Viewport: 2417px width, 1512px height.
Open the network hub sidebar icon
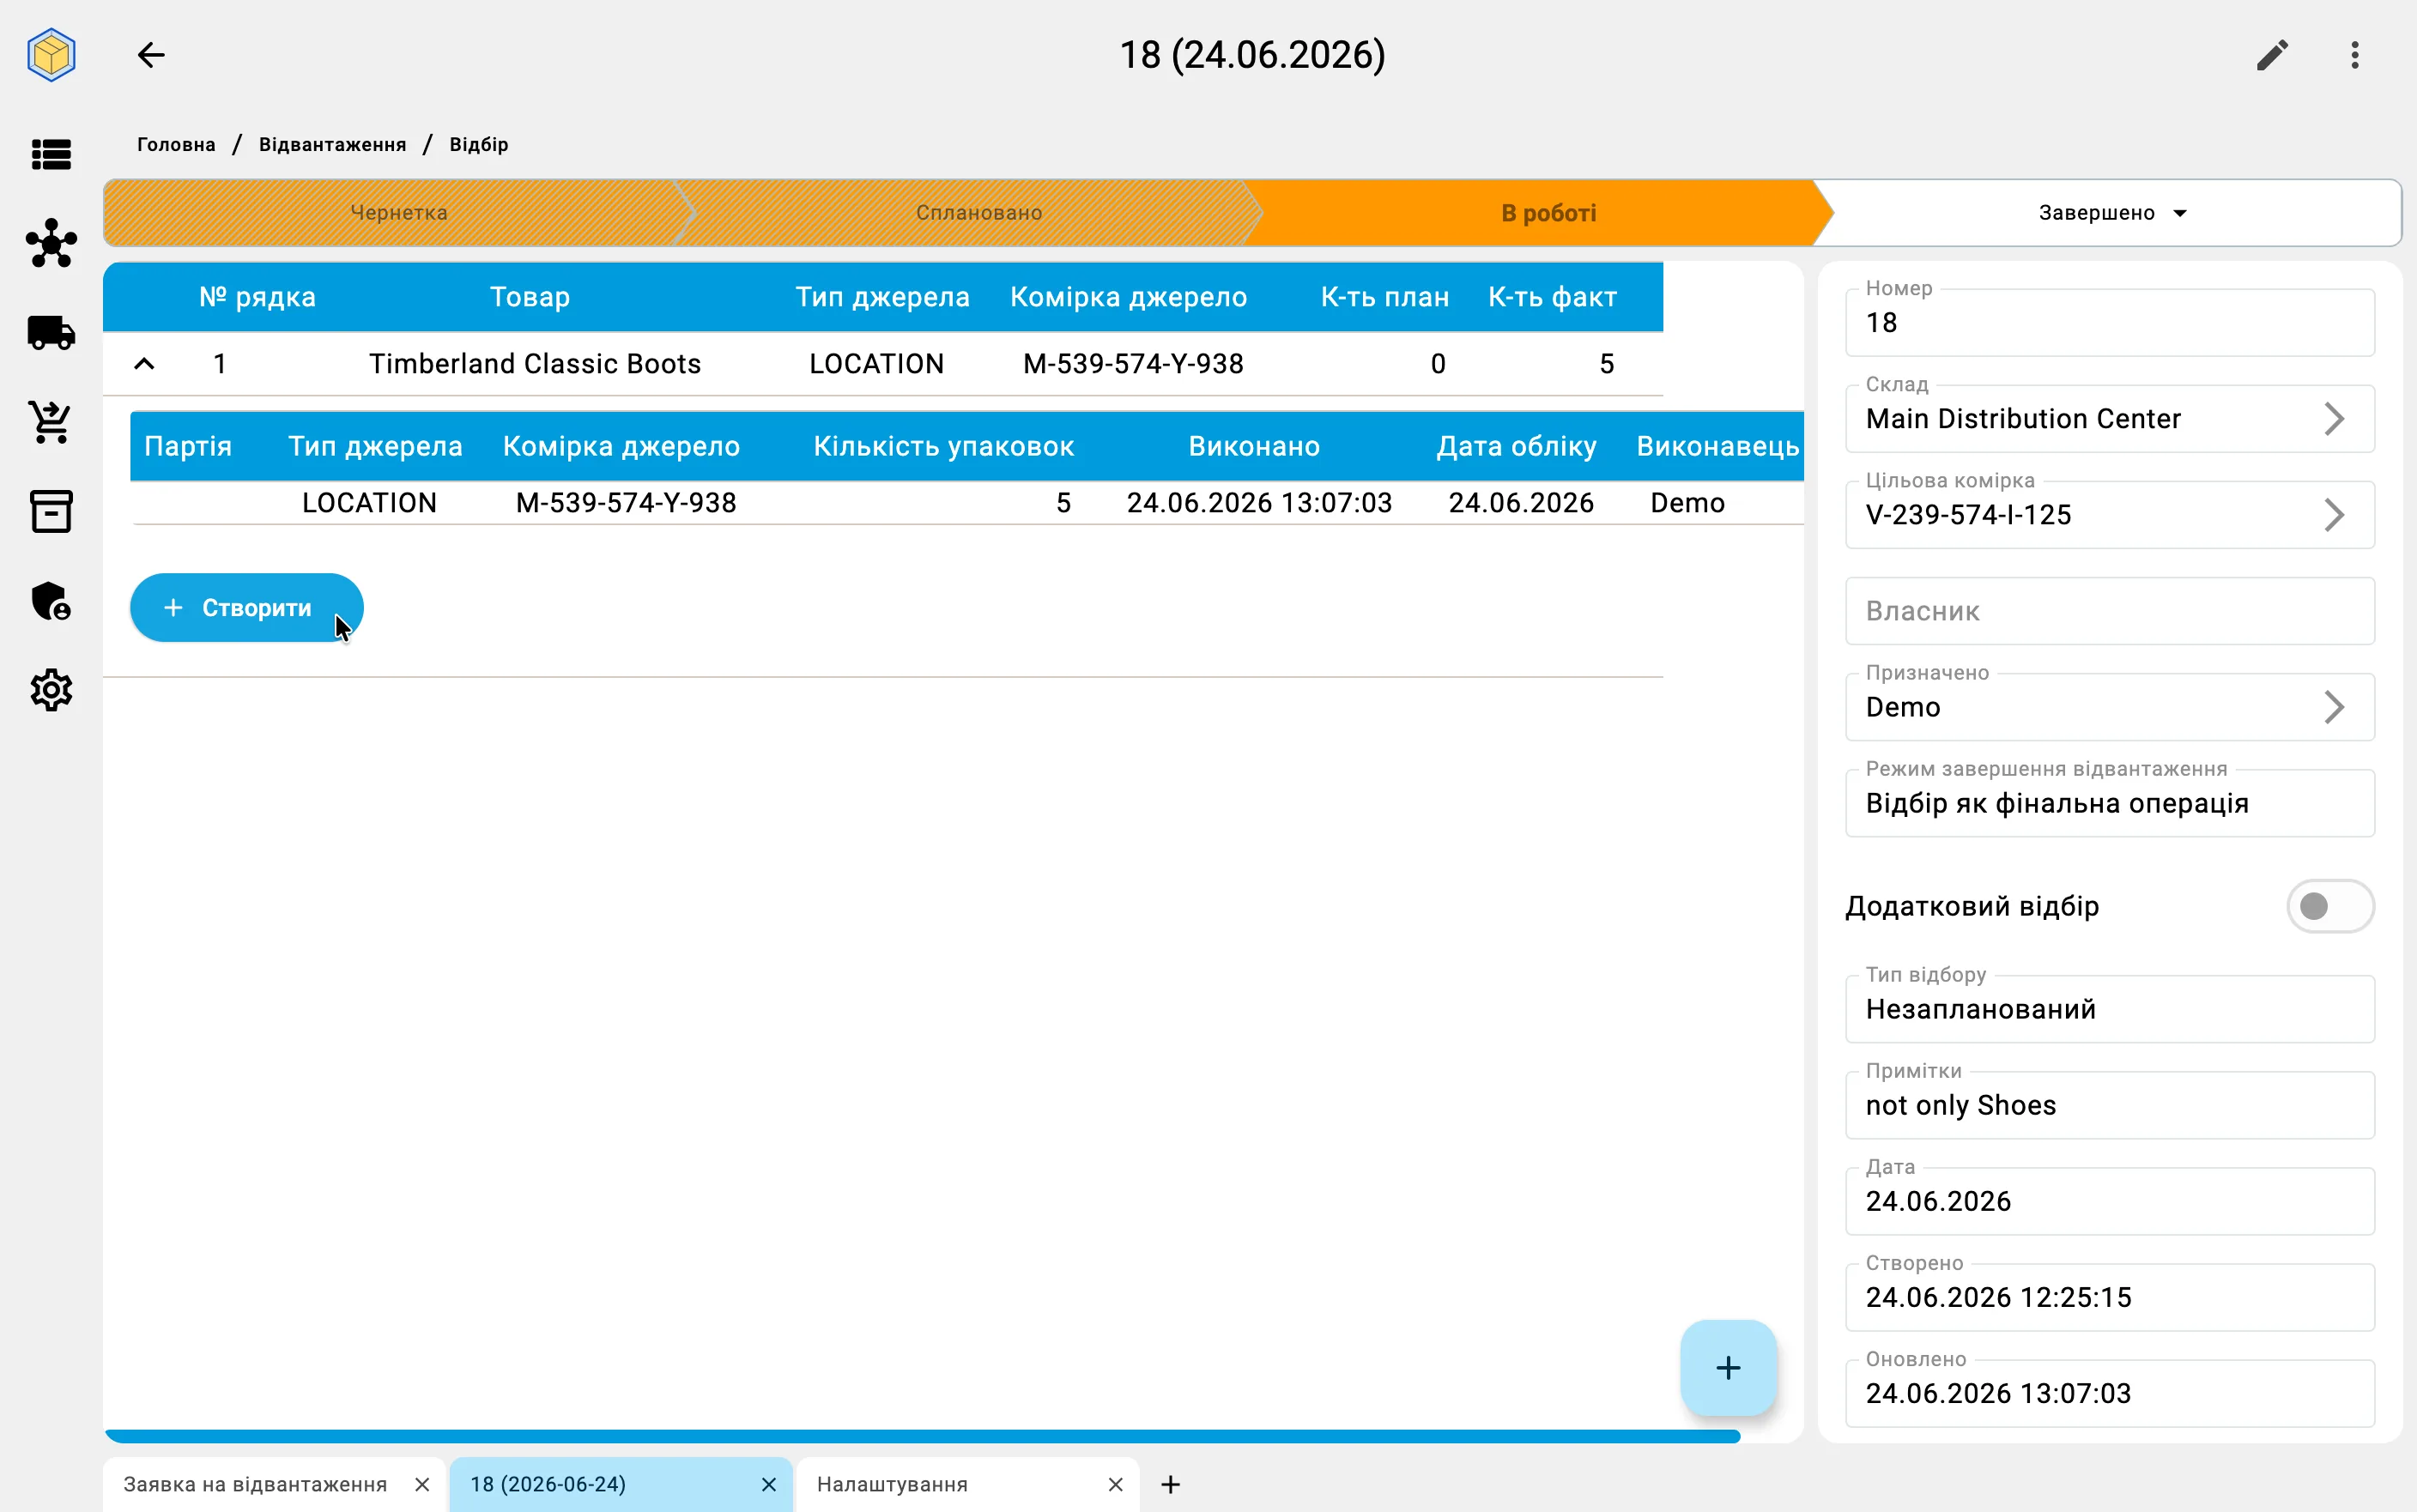pos(51,243)
